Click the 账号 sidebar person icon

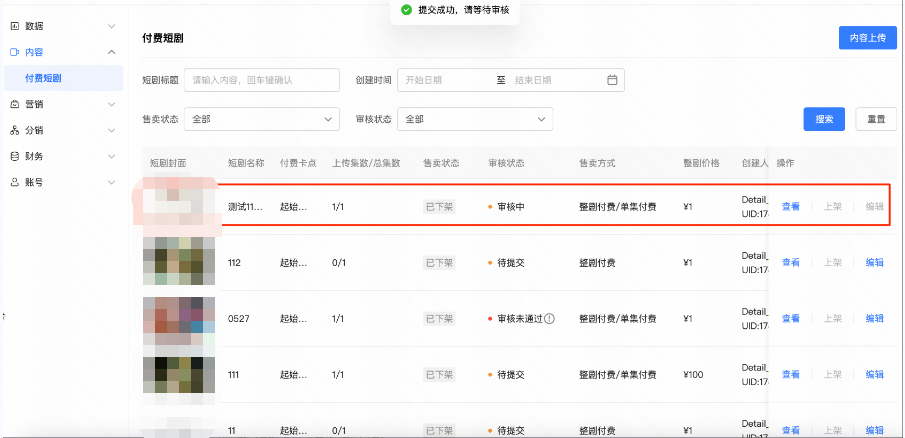[x=15, y=182]
